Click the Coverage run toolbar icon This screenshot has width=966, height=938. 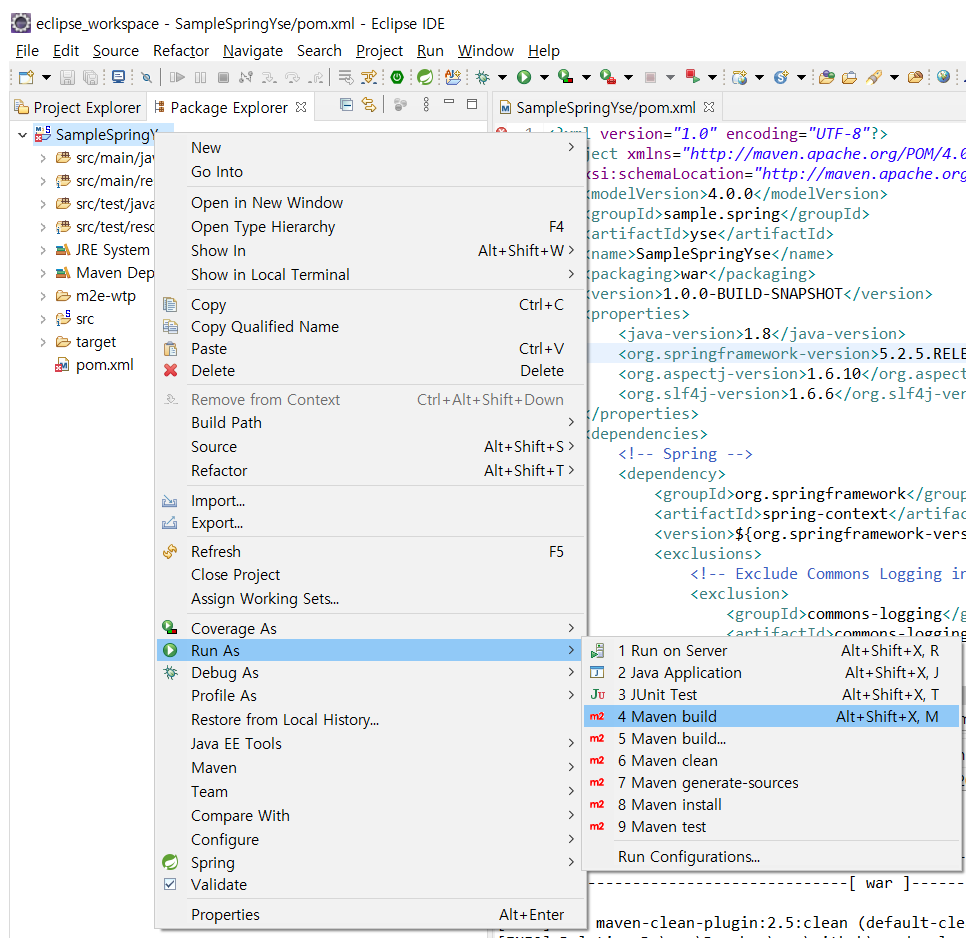coord(566,77)
